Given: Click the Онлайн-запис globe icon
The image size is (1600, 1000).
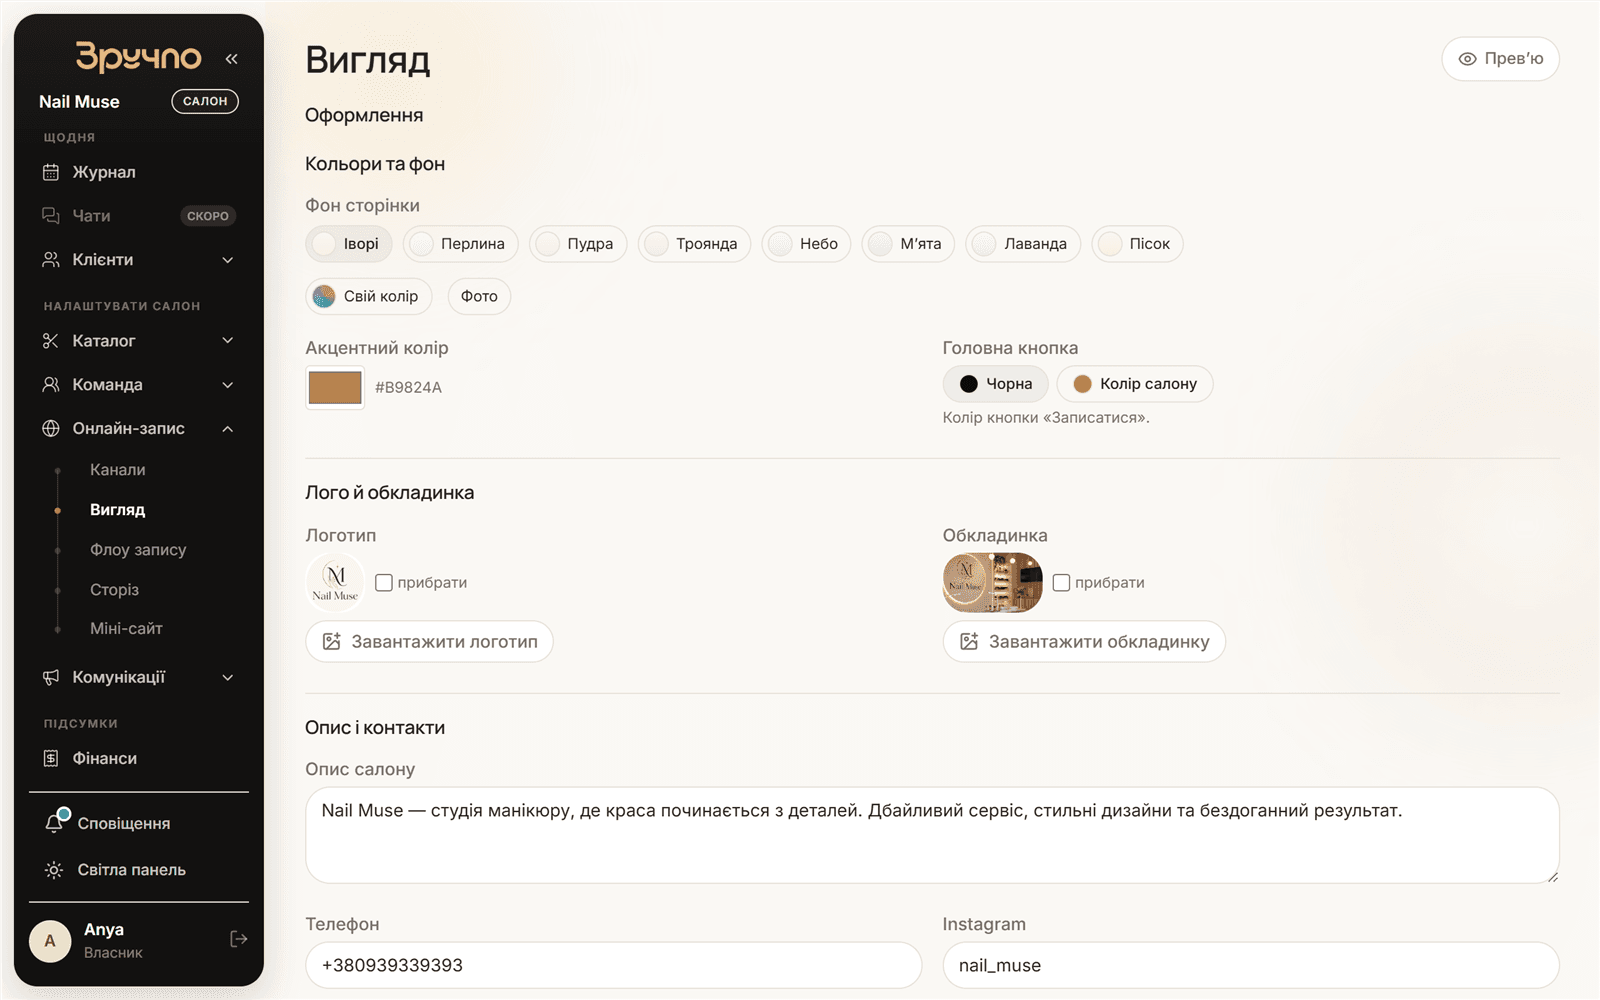Looking at the screenshot, I should coord(51,429).
